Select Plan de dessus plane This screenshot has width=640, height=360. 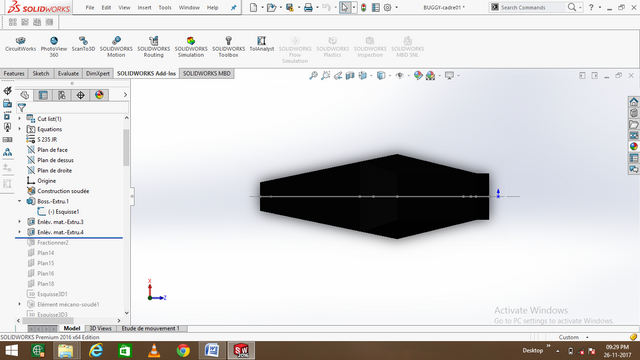point(55,160)
